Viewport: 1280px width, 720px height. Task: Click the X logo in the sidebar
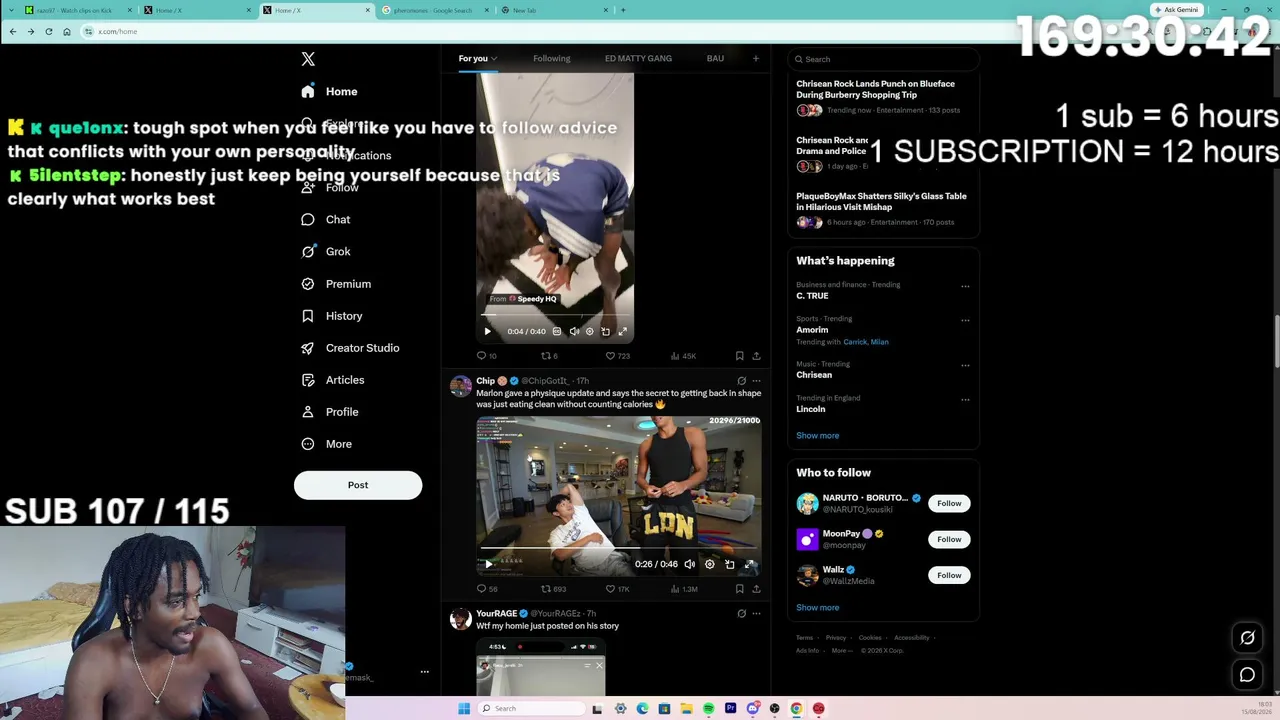pos(308,59)
